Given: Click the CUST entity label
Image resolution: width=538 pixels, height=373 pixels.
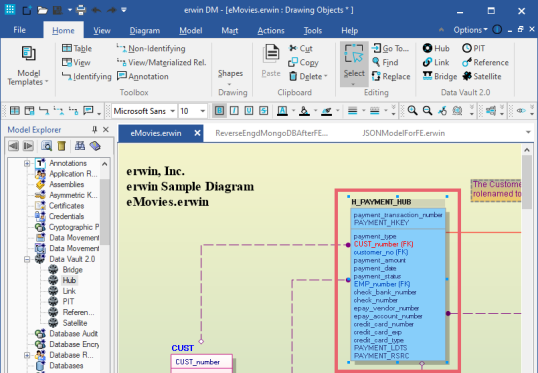Looking at the screenshot, I should pyautogui.click(x=183, y=348).
